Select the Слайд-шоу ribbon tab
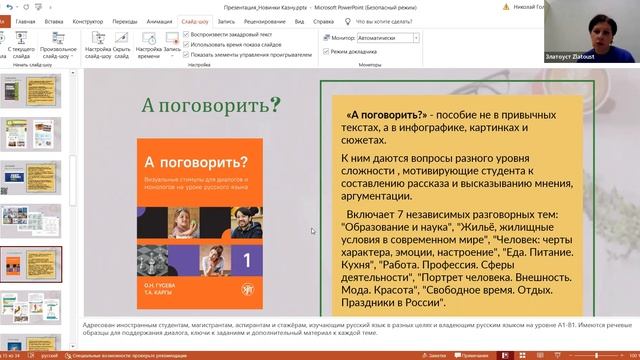This screenshot has width=640, height=360. pyautogui.click(x=195, y=21)
